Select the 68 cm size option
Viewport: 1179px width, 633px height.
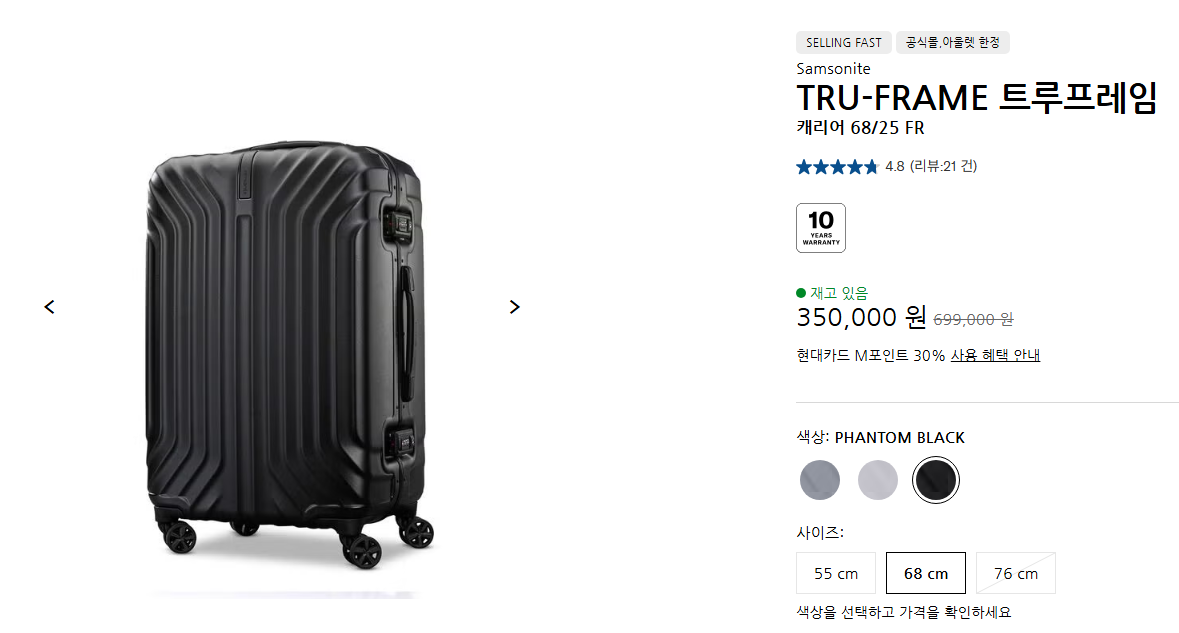click(926, 573)
